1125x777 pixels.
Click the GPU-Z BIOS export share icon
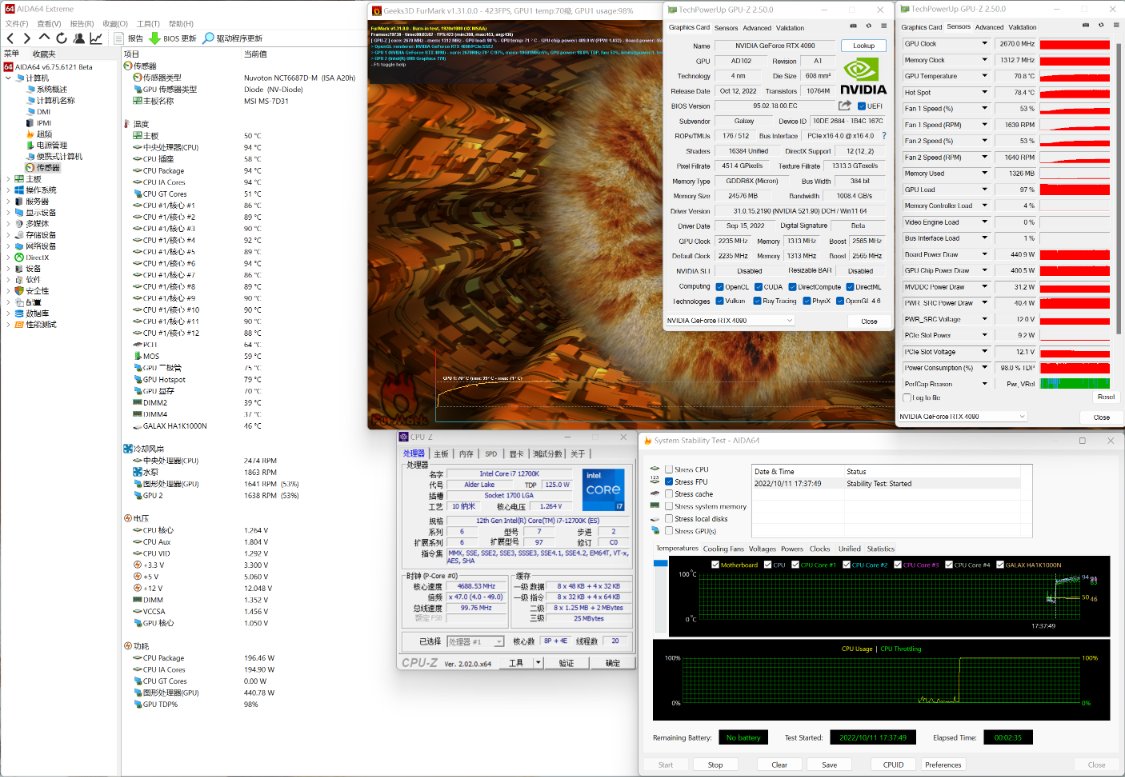[x=845, y=106]
